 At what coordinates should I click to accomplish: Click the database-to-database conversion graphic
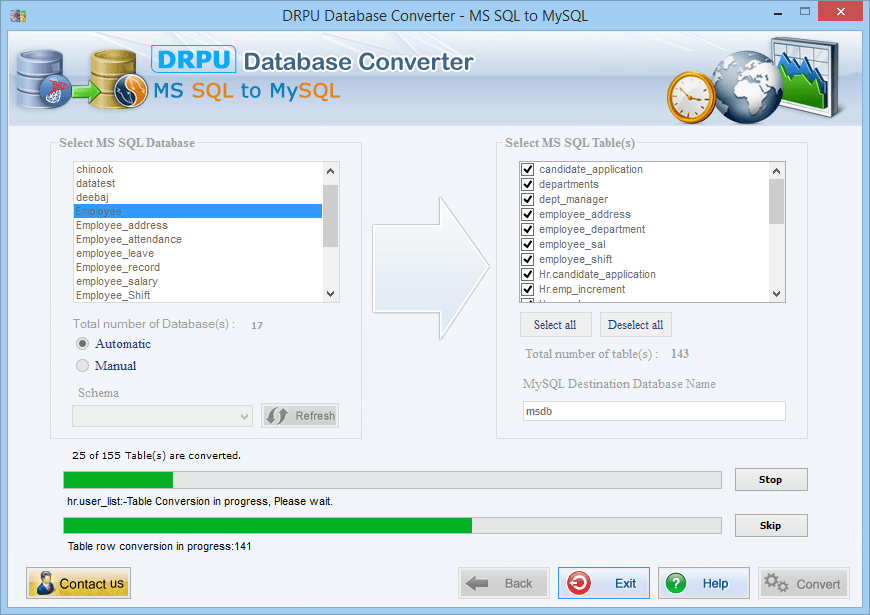click(82, 79)
